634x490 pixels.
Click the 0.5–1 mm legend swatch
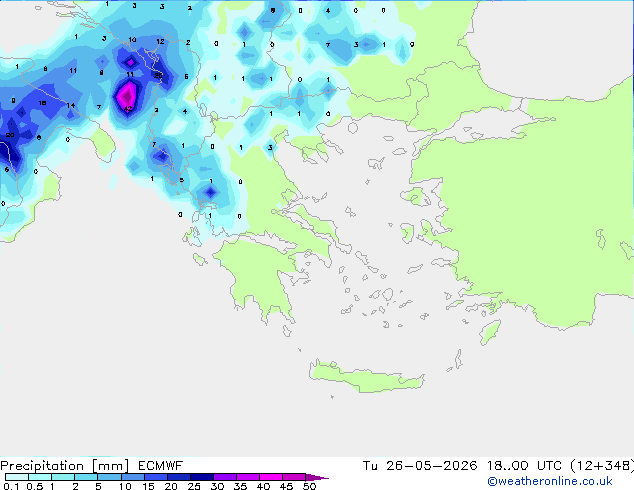click(x=40, y=477)
